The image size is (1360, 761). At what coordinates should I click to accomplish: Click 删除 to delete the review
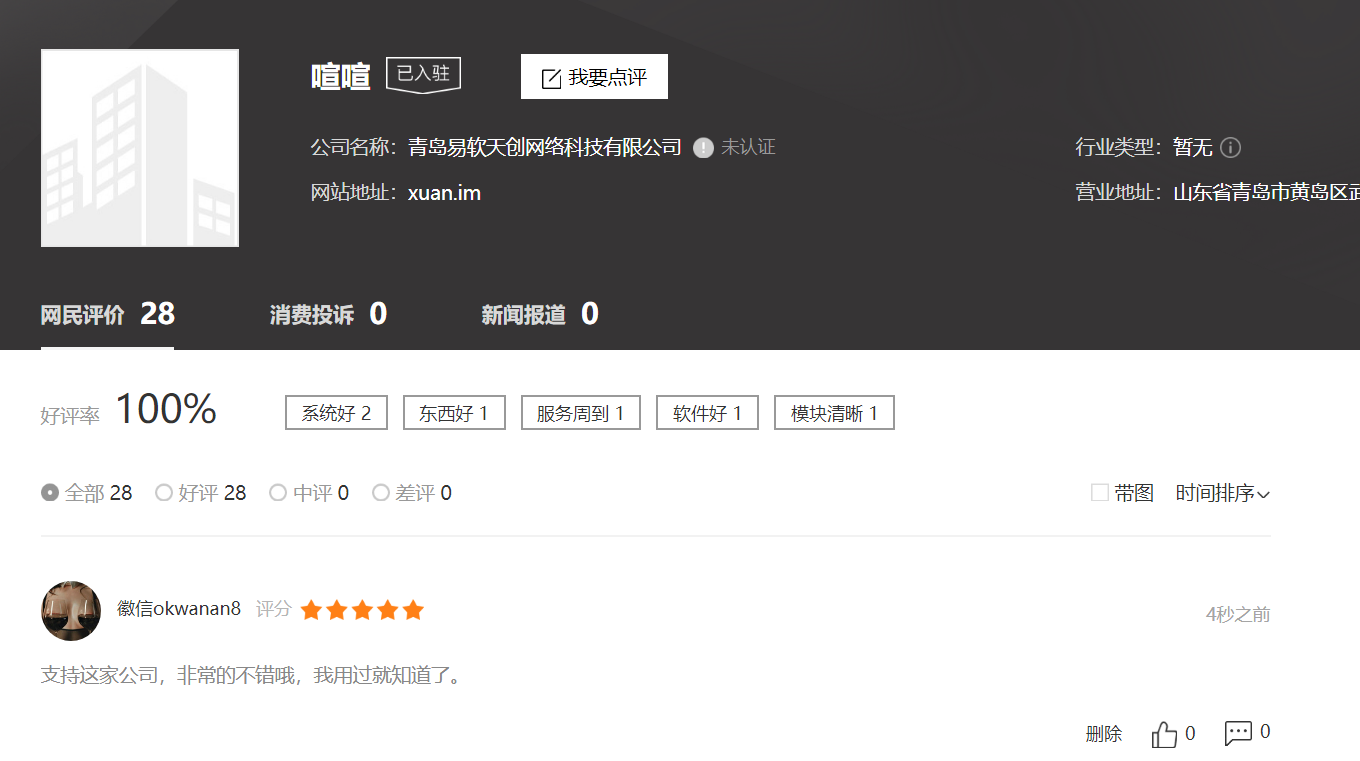point(1104,734)
